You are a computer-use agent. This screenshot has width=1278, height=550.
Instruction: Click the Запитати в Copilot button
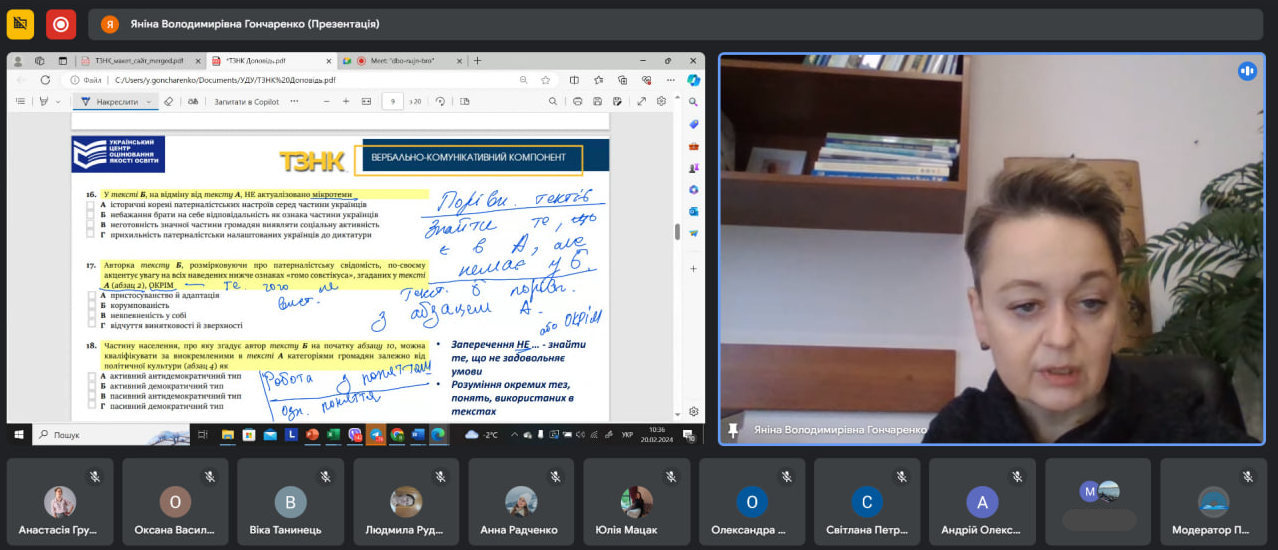click(246, 101)
